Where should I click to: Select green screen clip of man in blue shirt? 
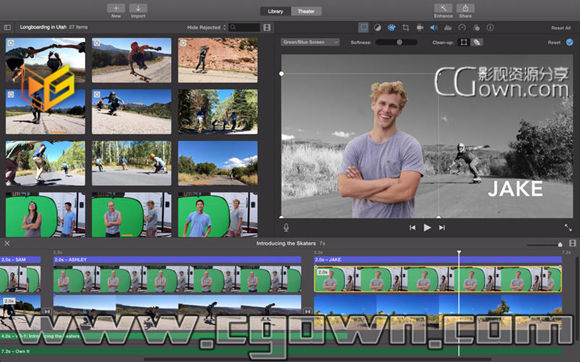point(218,214)
